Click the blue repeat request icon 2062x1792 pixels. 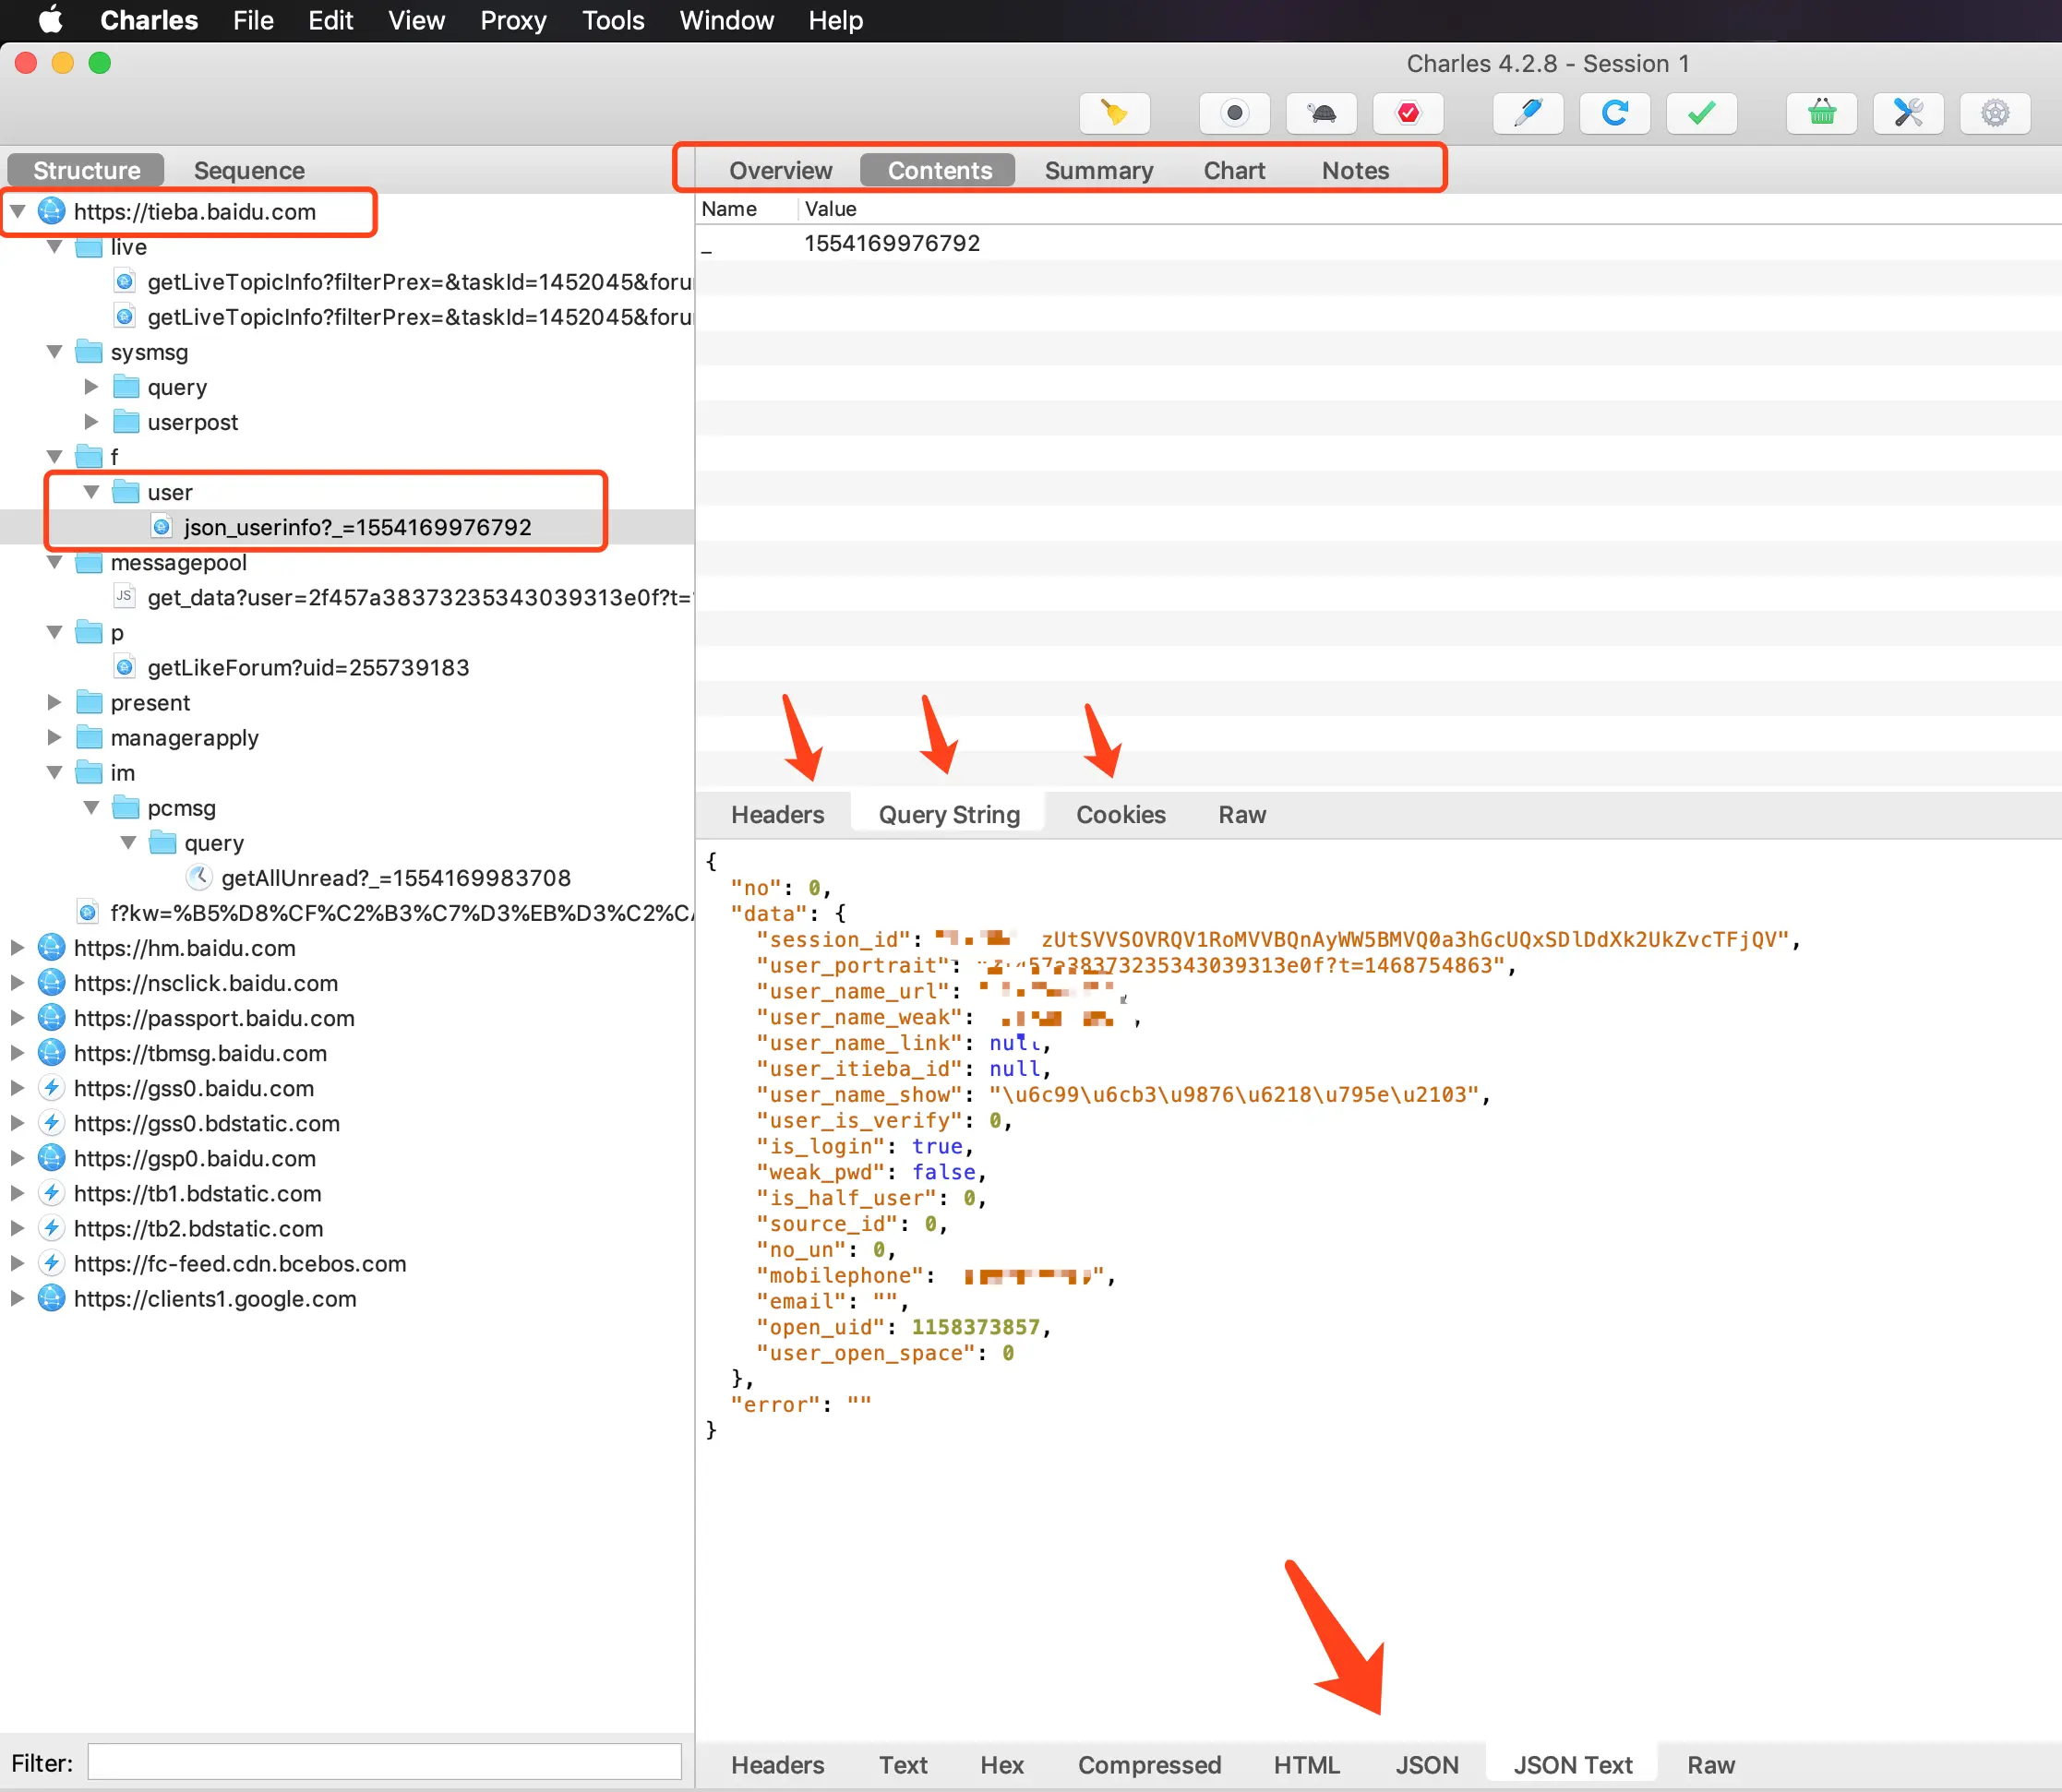(x=1614, y=113)
